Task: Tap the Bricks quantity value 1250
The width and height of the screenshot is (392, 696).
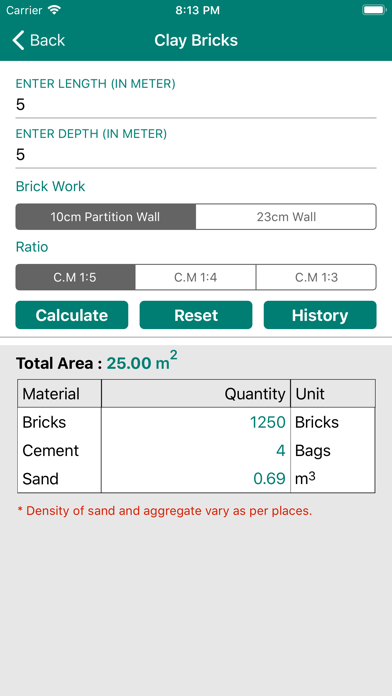Action: point(268,423)
